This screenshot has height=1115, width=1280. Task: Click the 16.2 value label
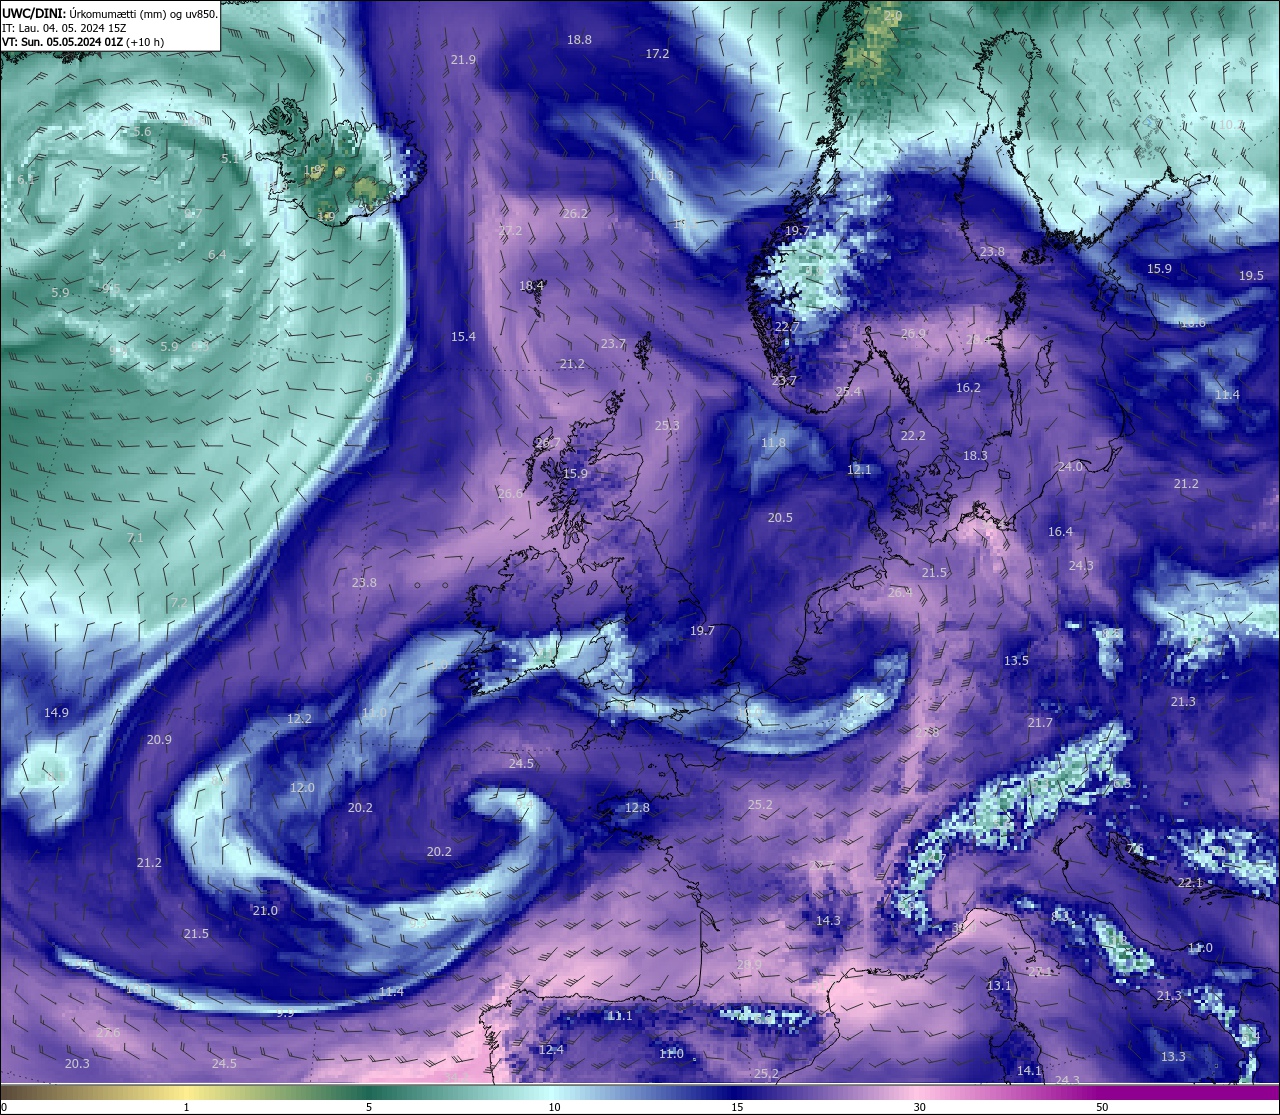[x=968, y=388]
